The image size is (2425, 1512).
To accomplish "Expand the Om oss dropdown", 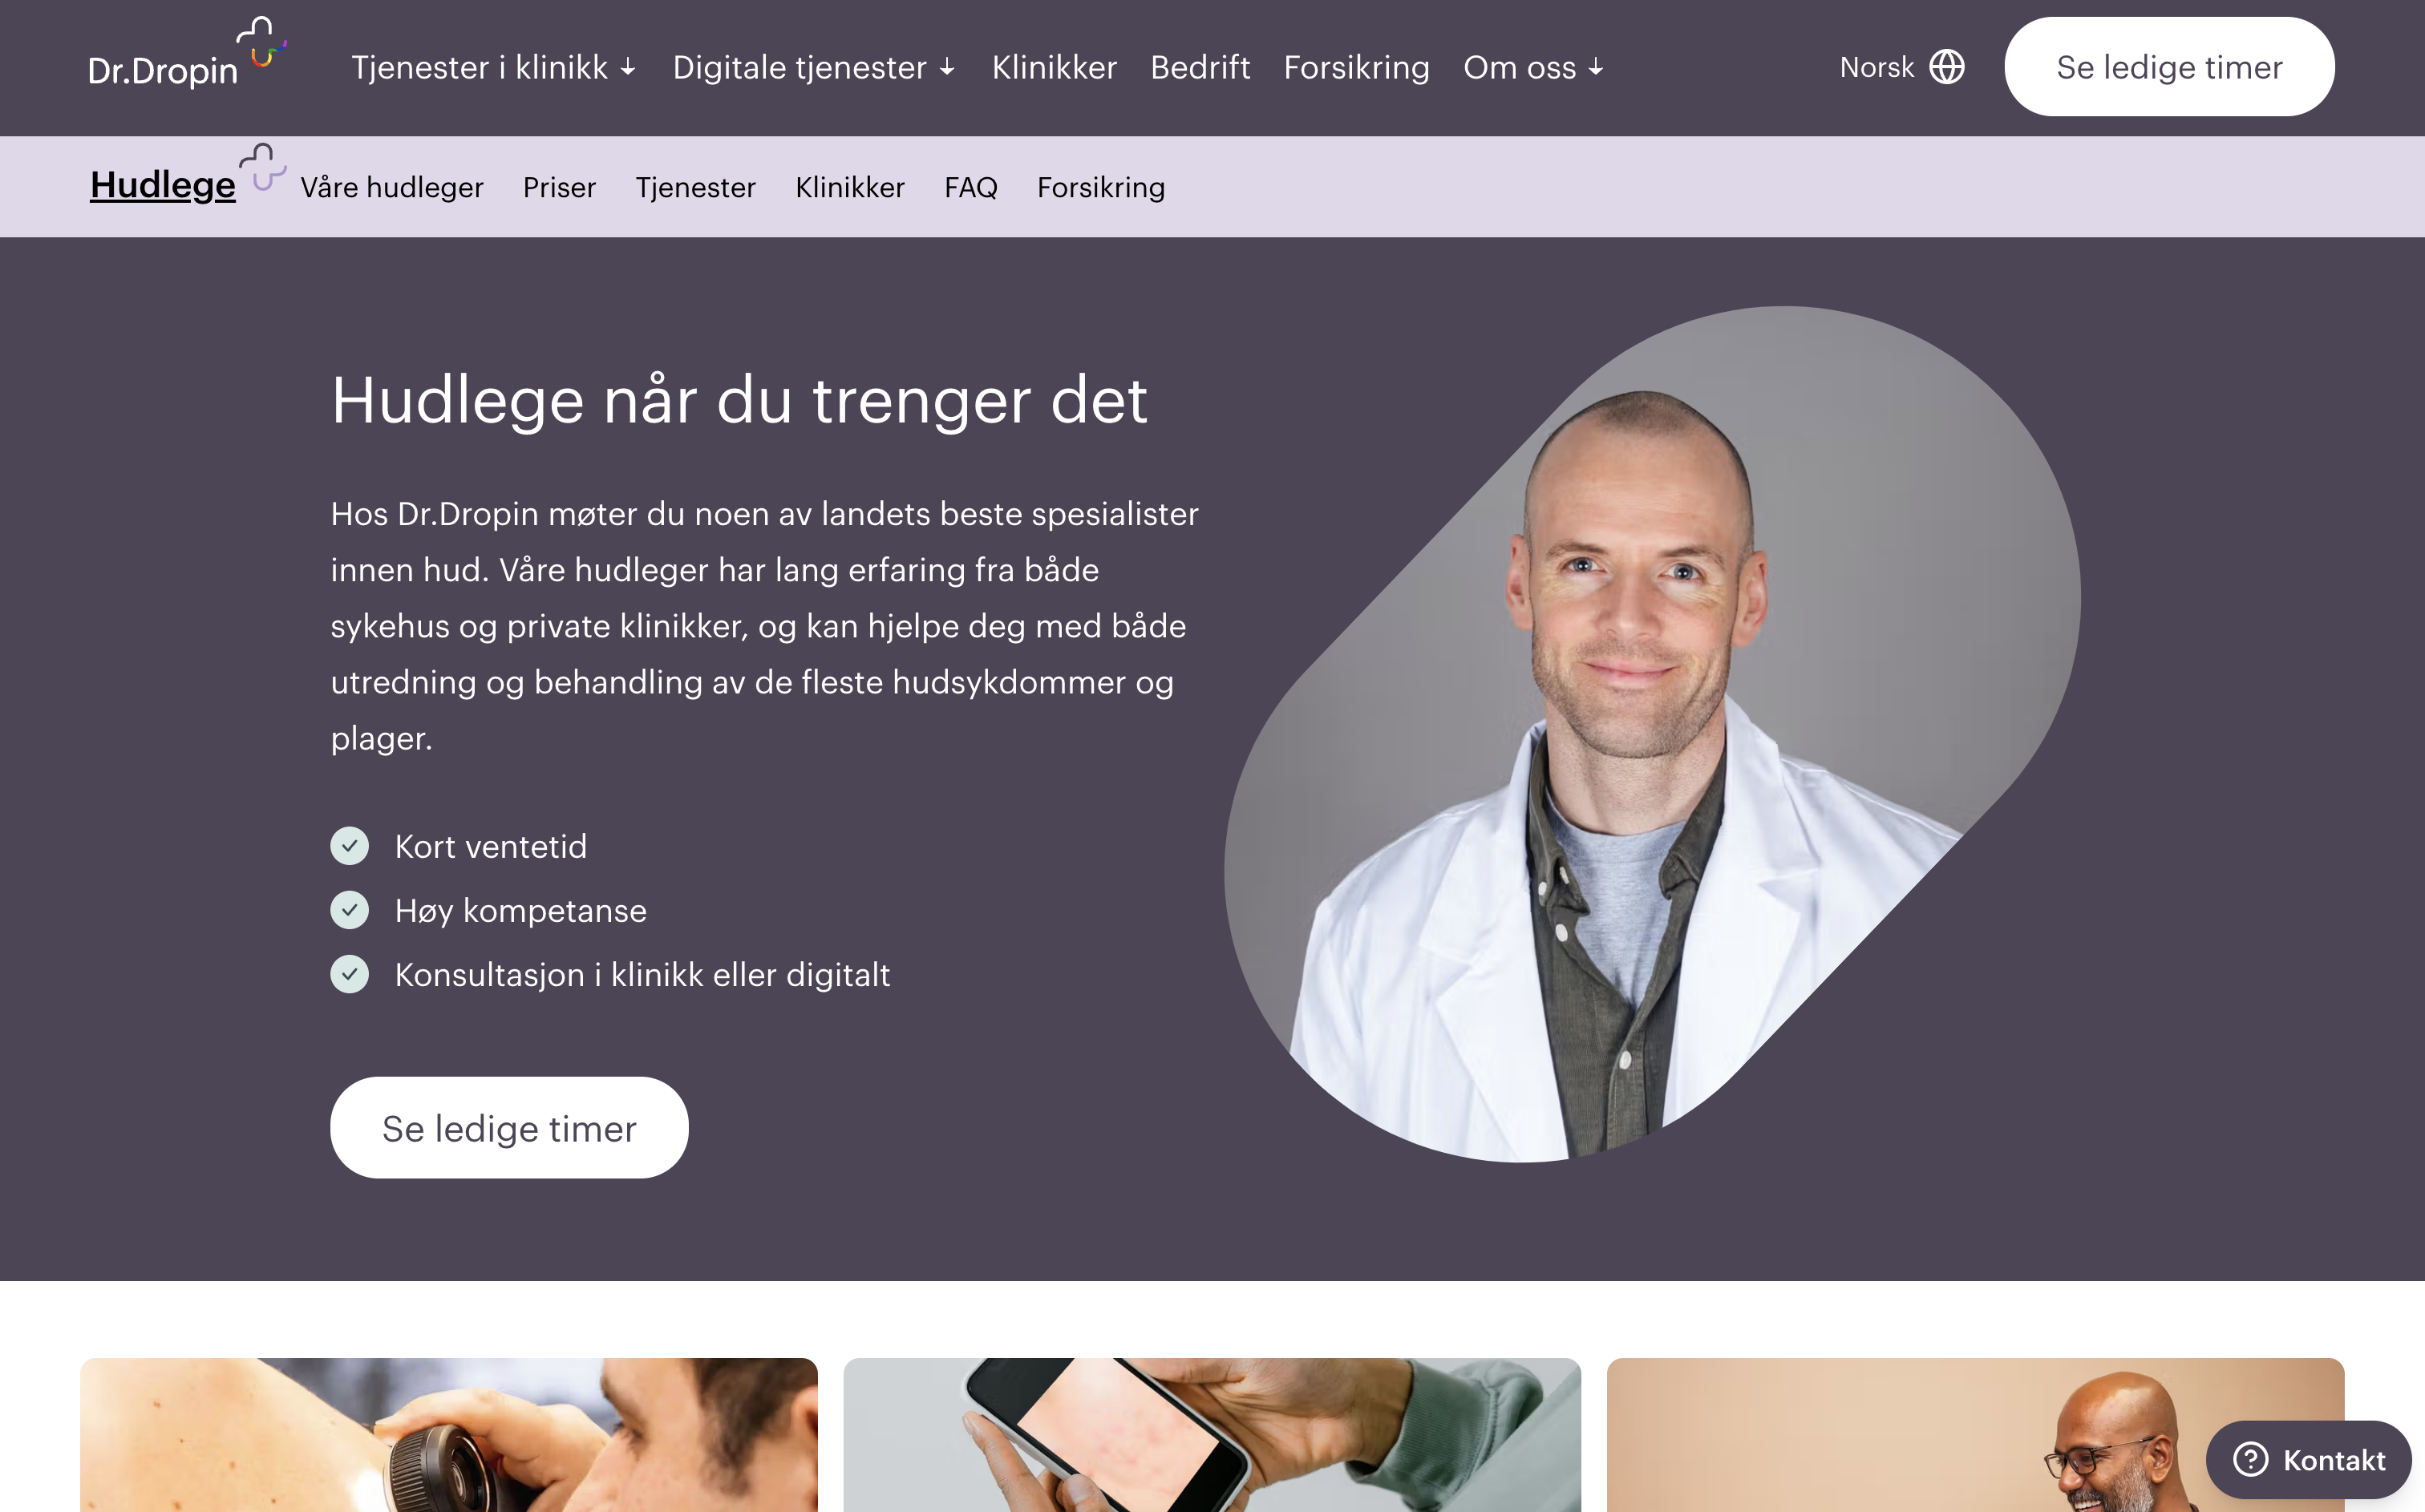I will pyautogui.click(x=1533, y=67).
